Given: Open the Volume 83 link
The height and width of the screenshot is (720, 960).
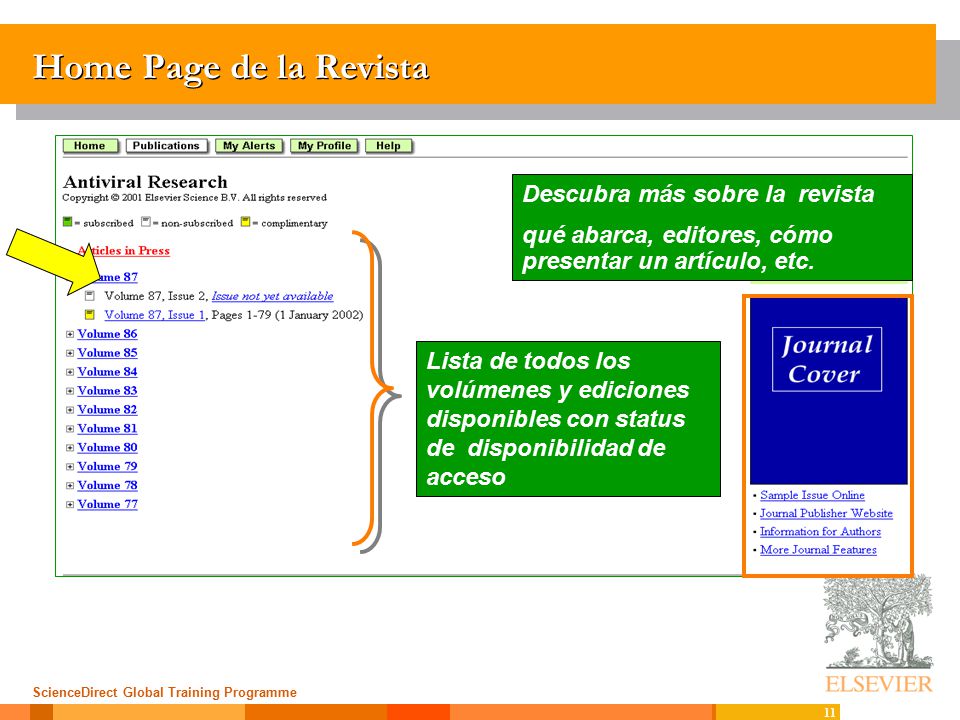Looking at the screenshot, I should point(107,391).
